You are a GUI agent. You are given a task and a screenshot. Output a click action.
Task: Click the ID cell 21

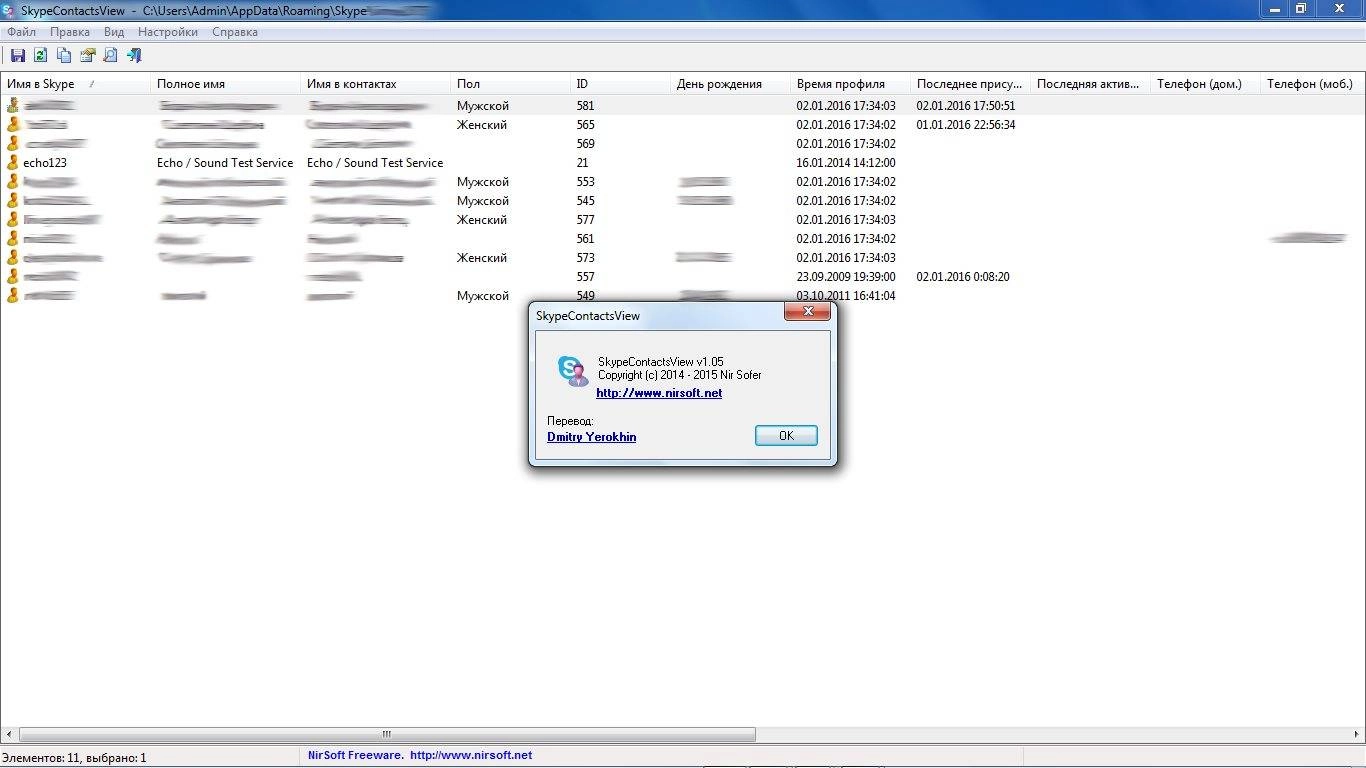[x=583, y=162]
